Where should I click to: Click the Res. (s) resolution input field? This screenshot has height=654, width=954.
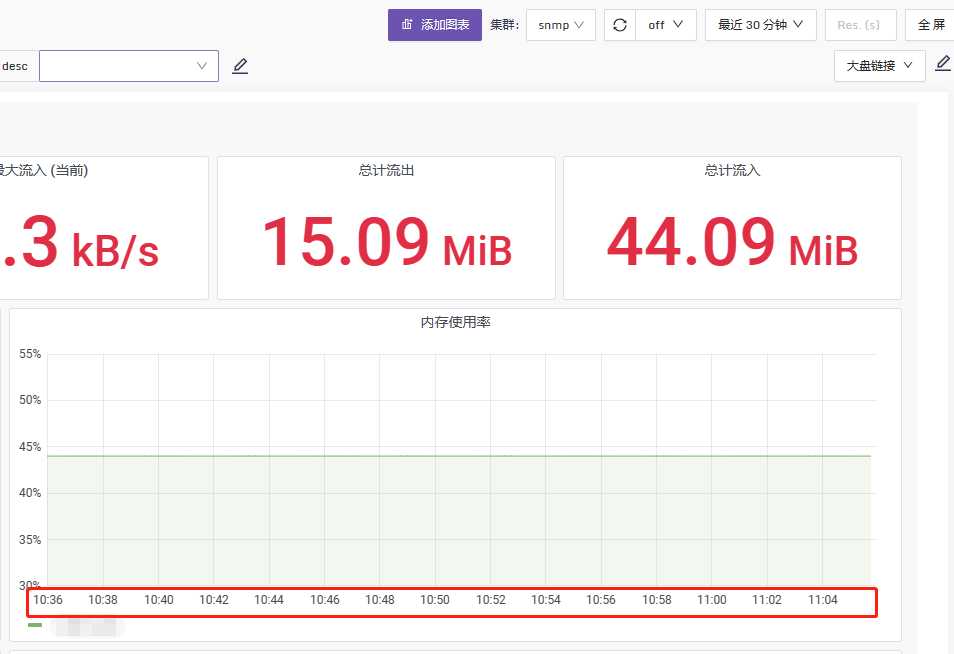point(860,24)
